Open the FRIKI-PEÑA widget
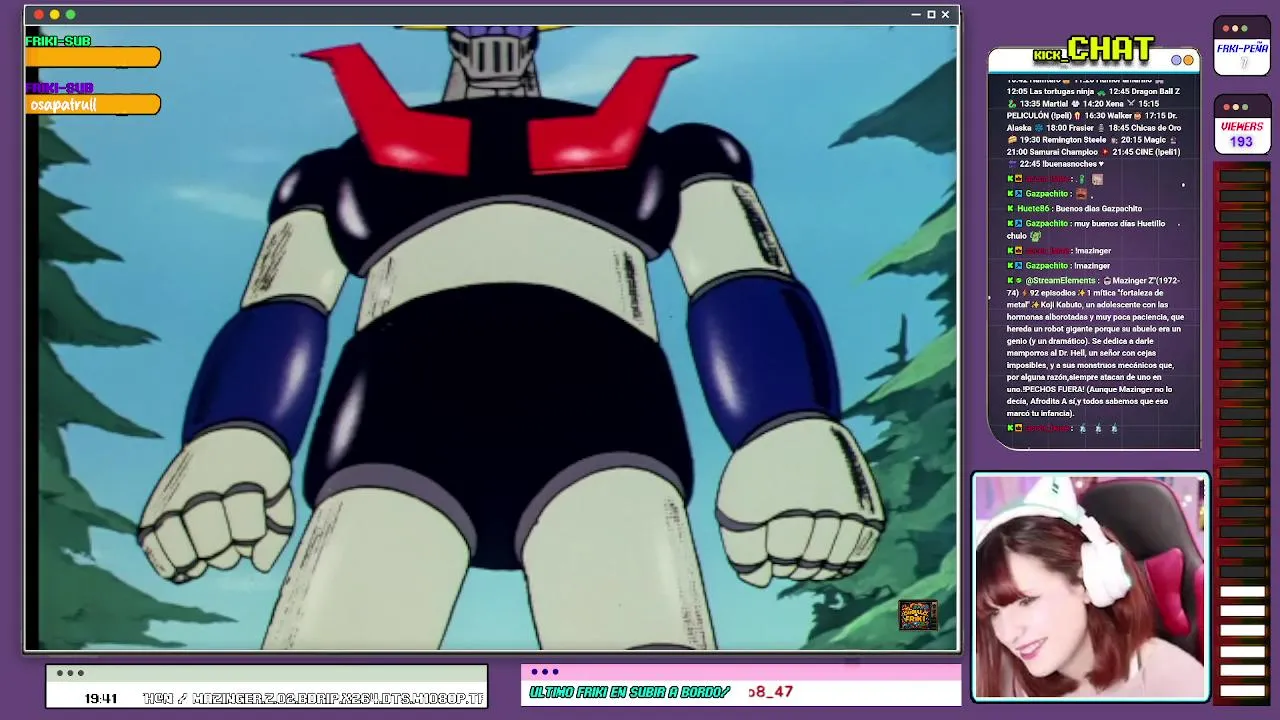Screen dimensions: 1280x720 1242,46
